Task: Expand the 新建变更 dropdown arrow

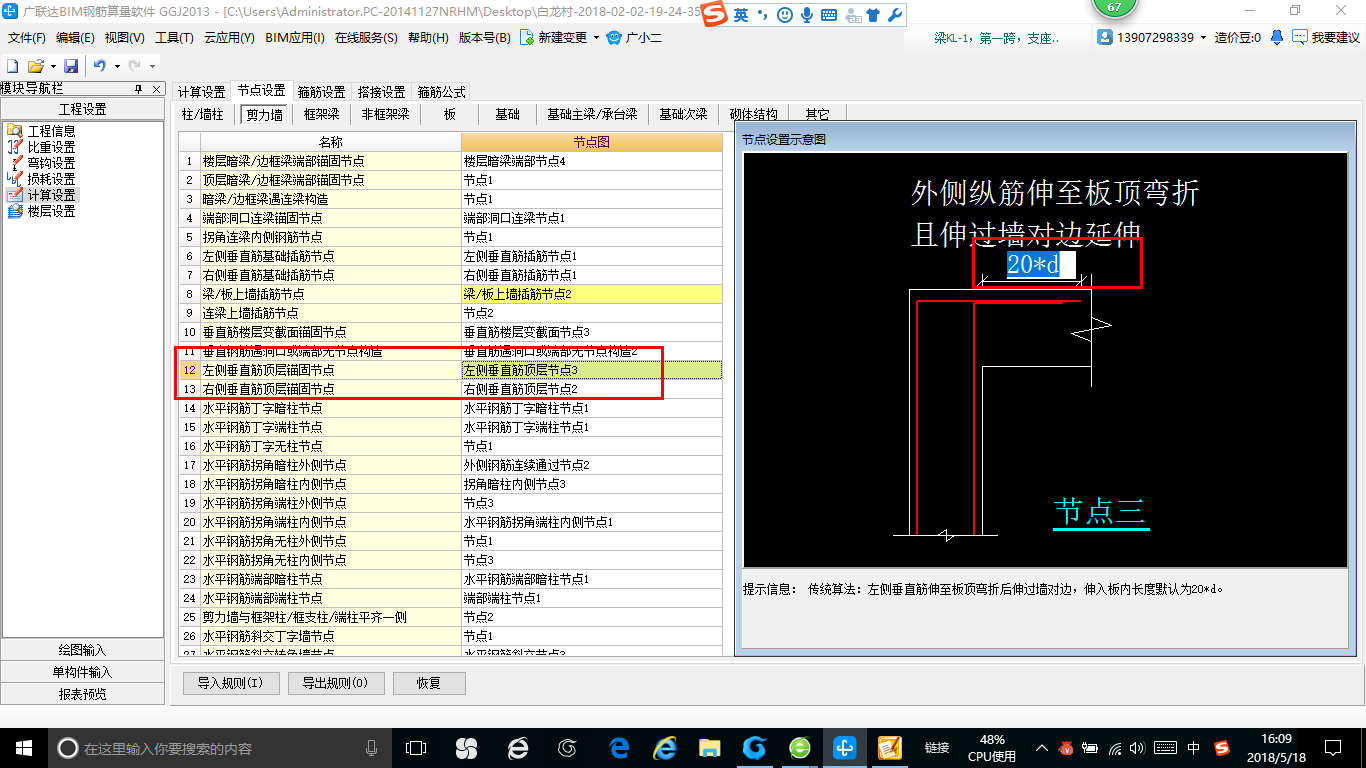Action: 597,38
